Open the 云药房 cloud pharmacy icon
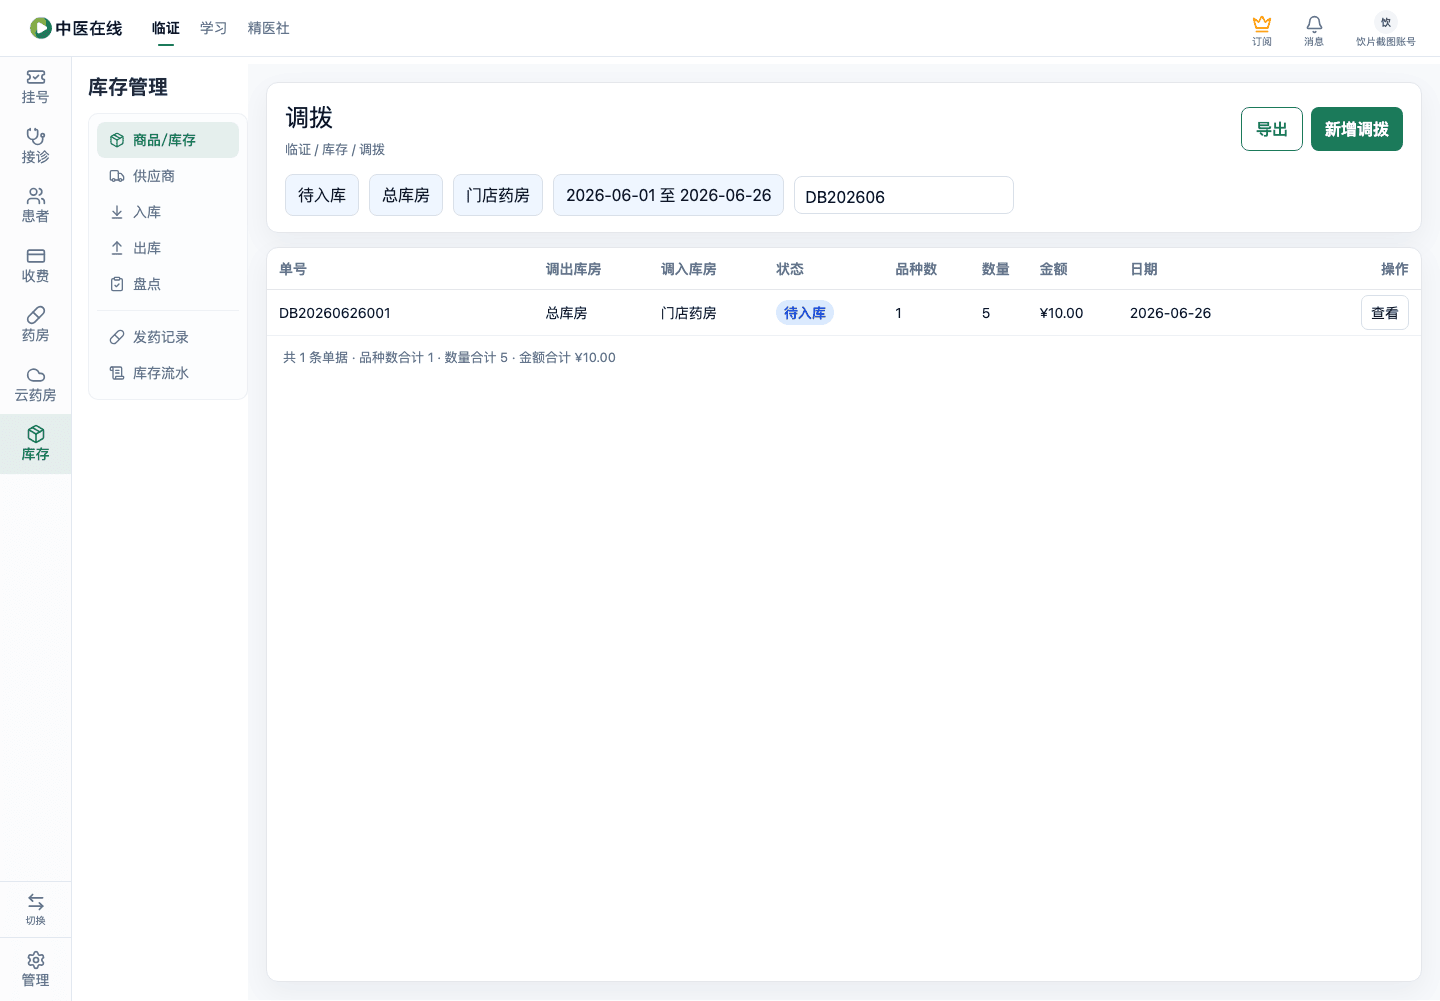Viewport: 1440px width, 1001px height. [x=36, y=375]
